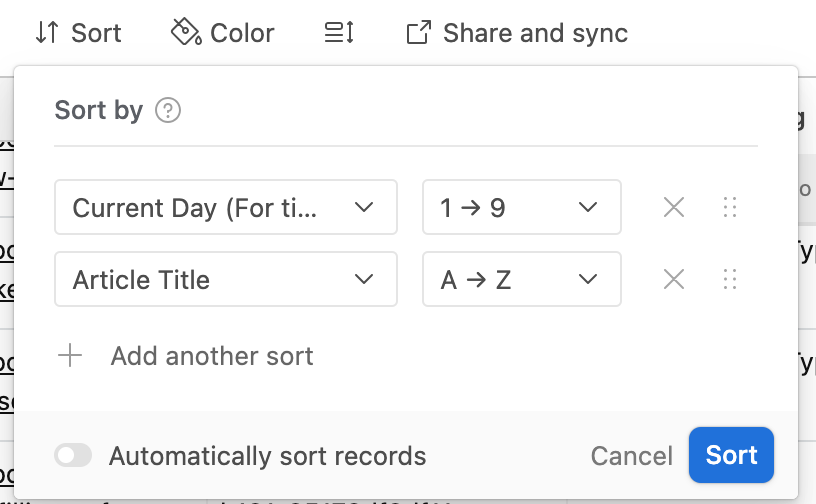The image size is (816, 504).
Task: Click the Share and sync export icon
Action: 418,33
